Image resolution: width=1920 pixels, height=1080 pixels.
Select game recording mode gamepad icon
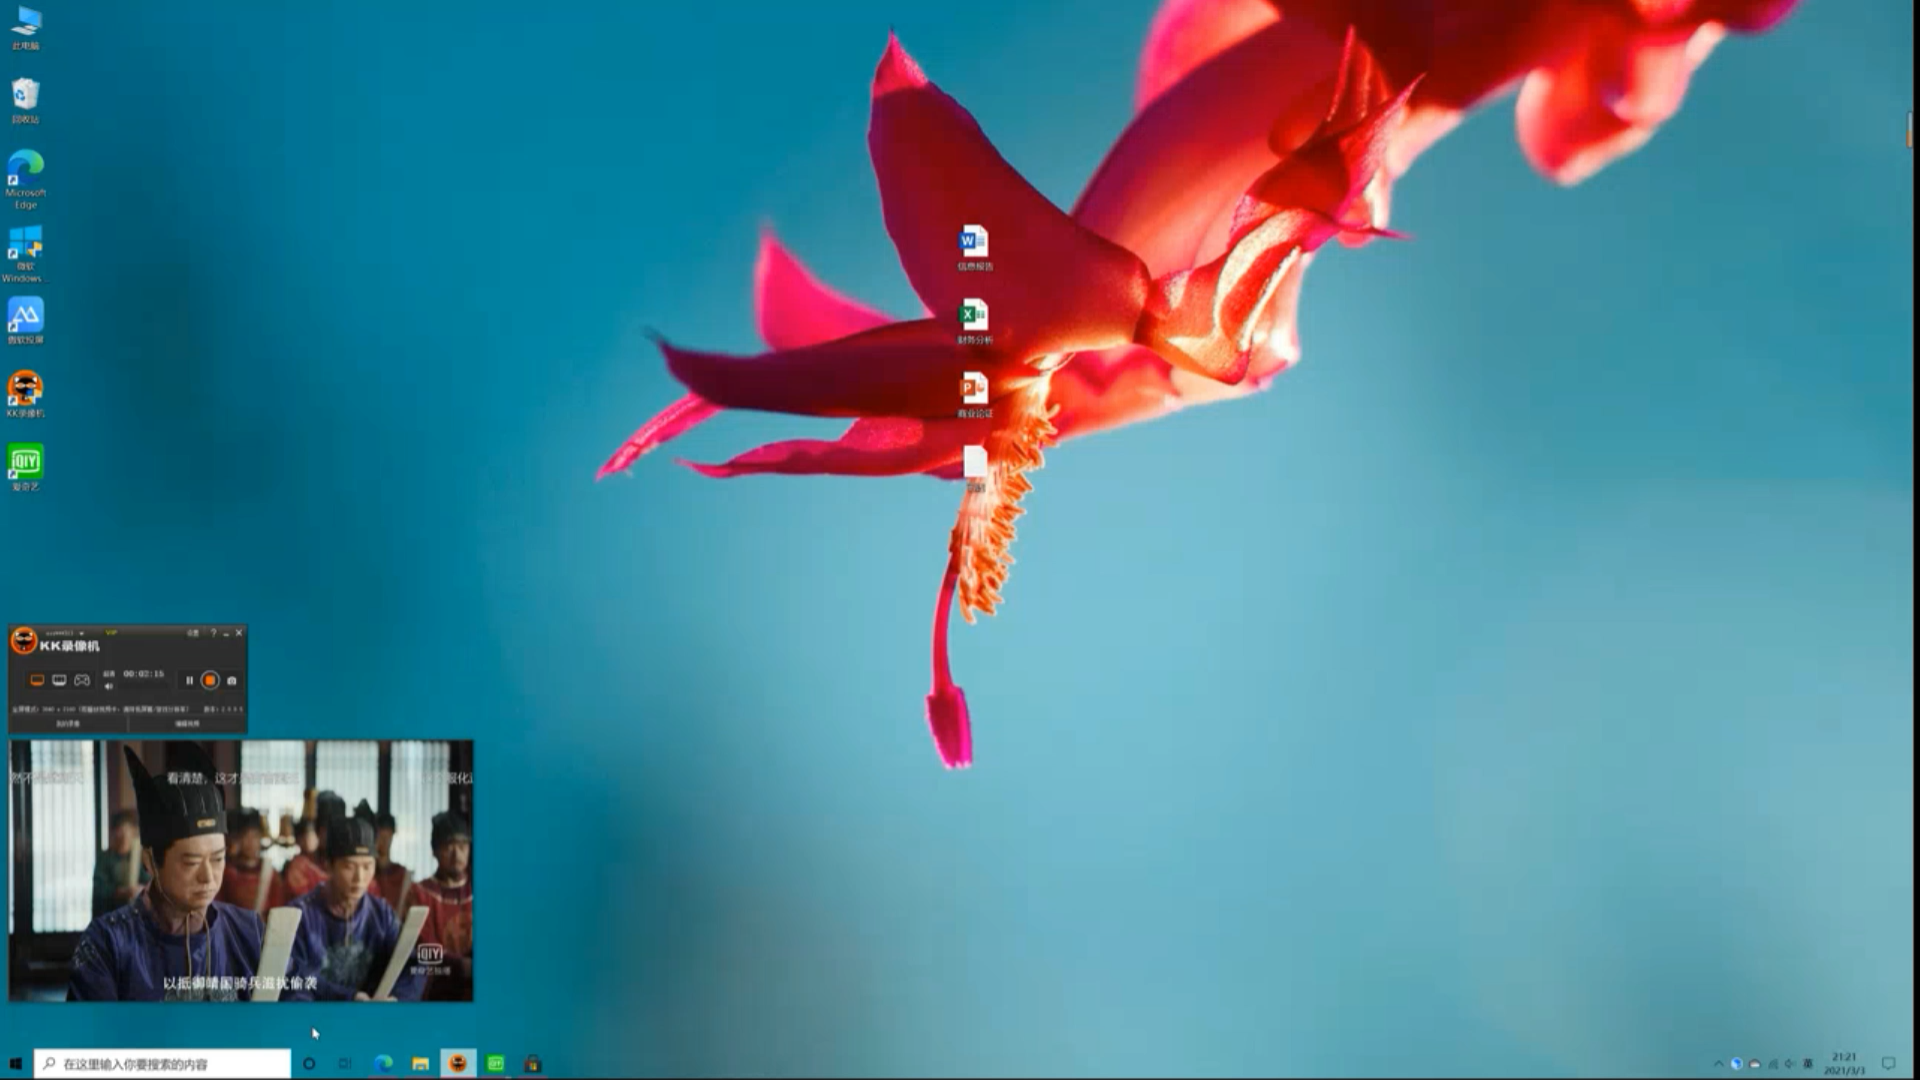pos(82,680)
